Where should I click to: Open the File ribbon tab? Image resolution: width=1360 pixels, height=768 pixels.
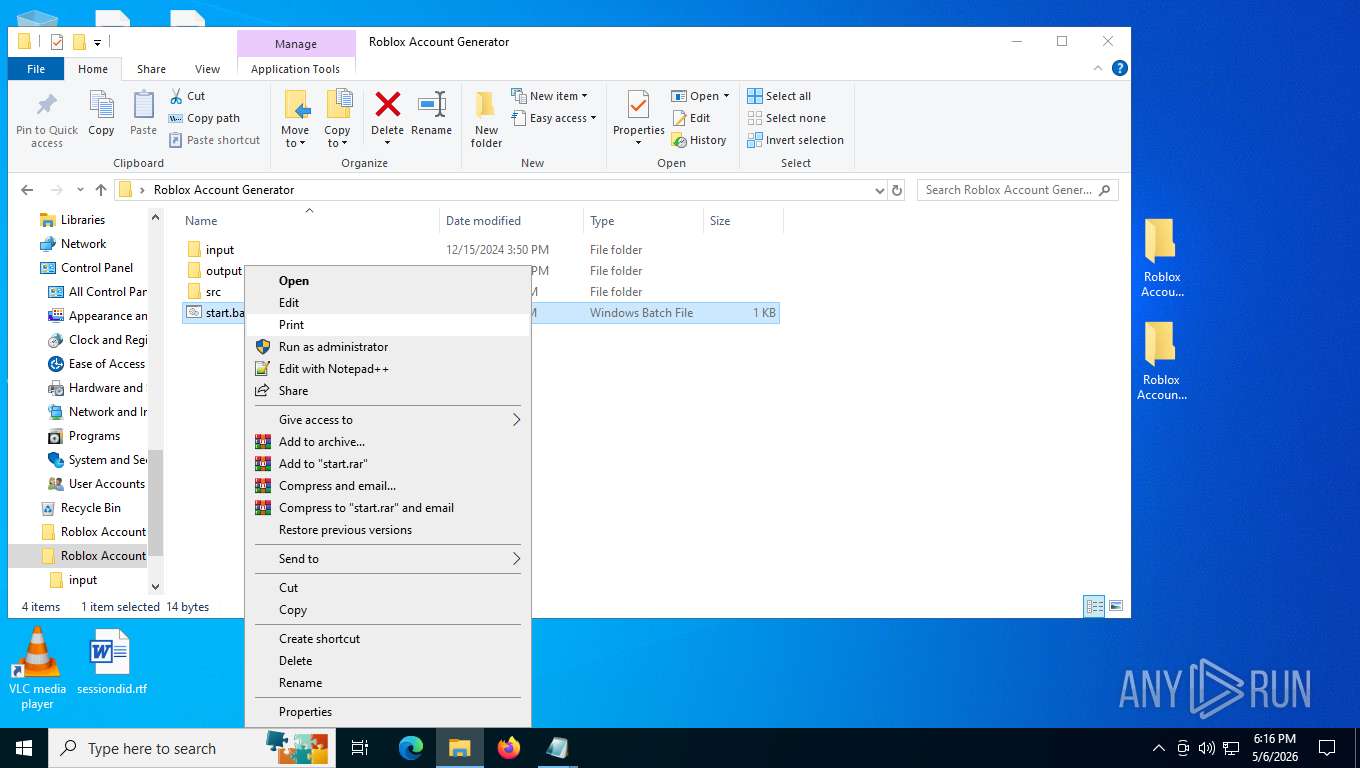click(36, 69)
